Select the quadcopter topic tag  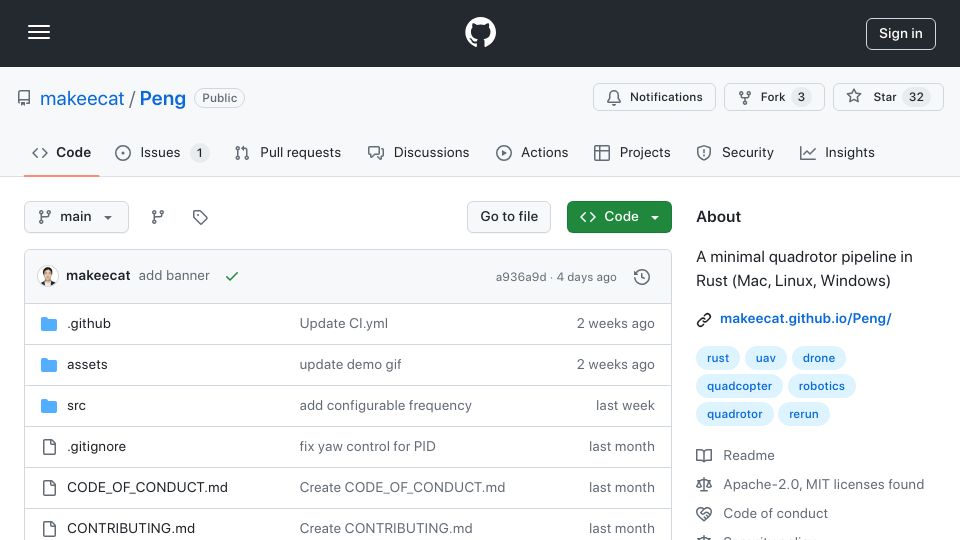(x=739, y=386)
